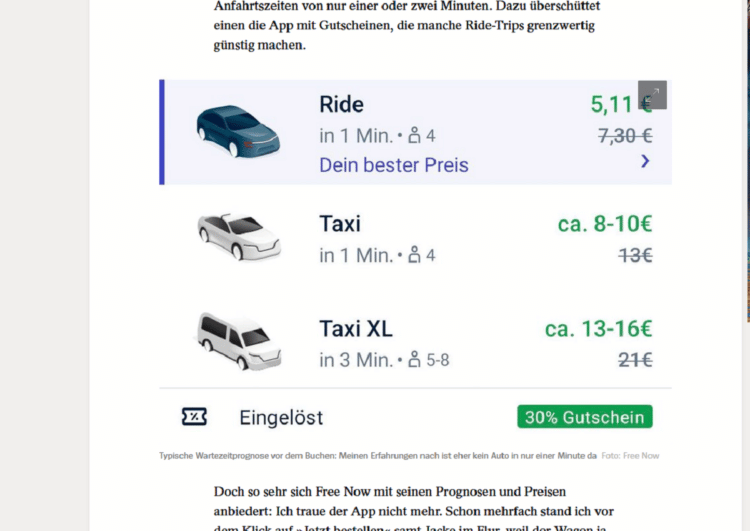Click the Dein bester Preis label
Image resolution: width=750 pixels, height=531 pixels.
(x=394, y=165)
